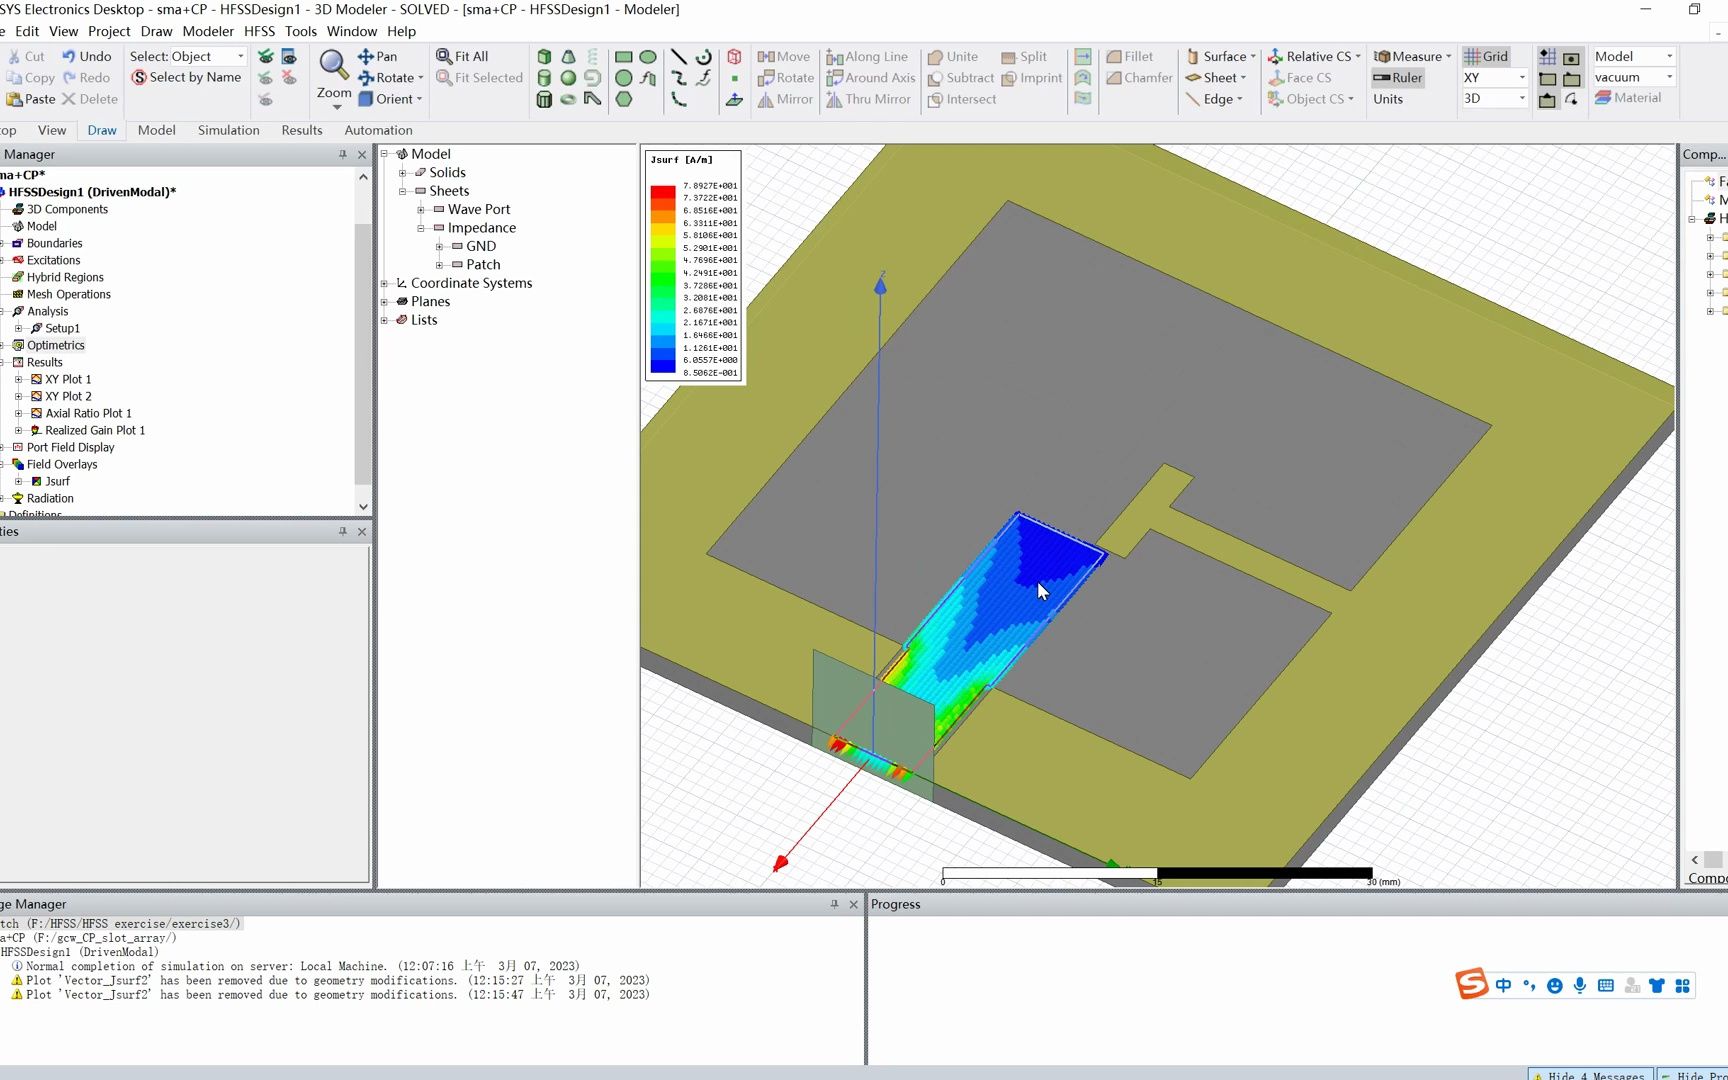Expand the Wave Port node
Screen dimensions: 1728x1080
(421, 210)
